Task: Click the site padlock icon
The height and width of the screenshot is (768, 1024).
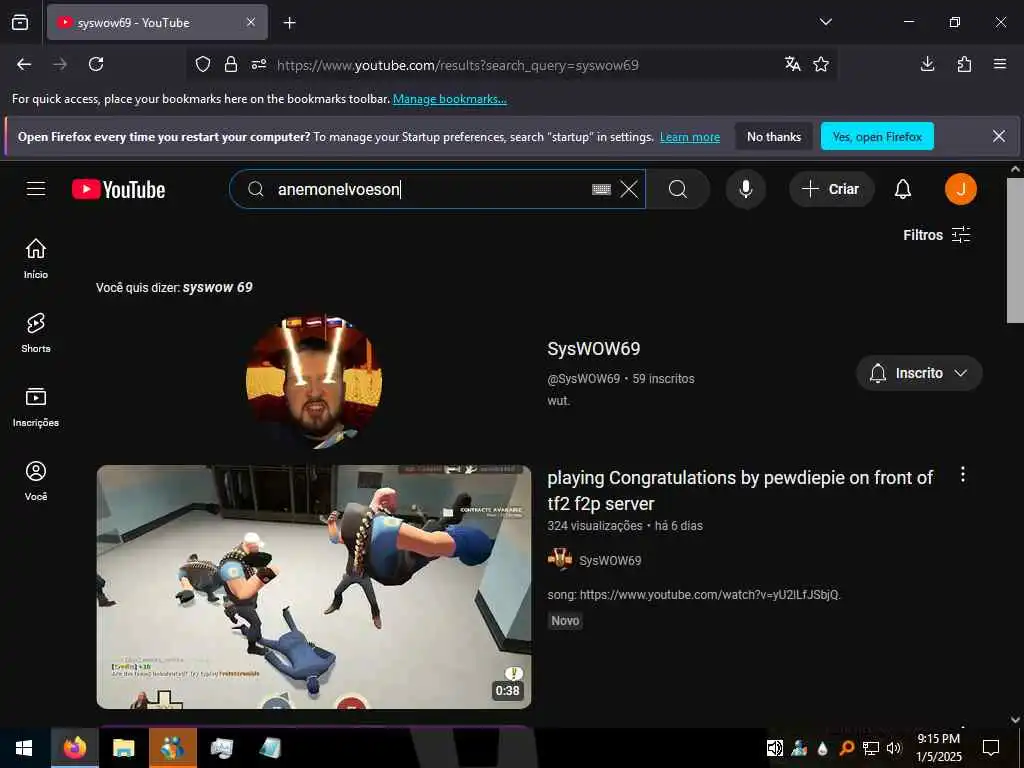Action: (231, 64)
